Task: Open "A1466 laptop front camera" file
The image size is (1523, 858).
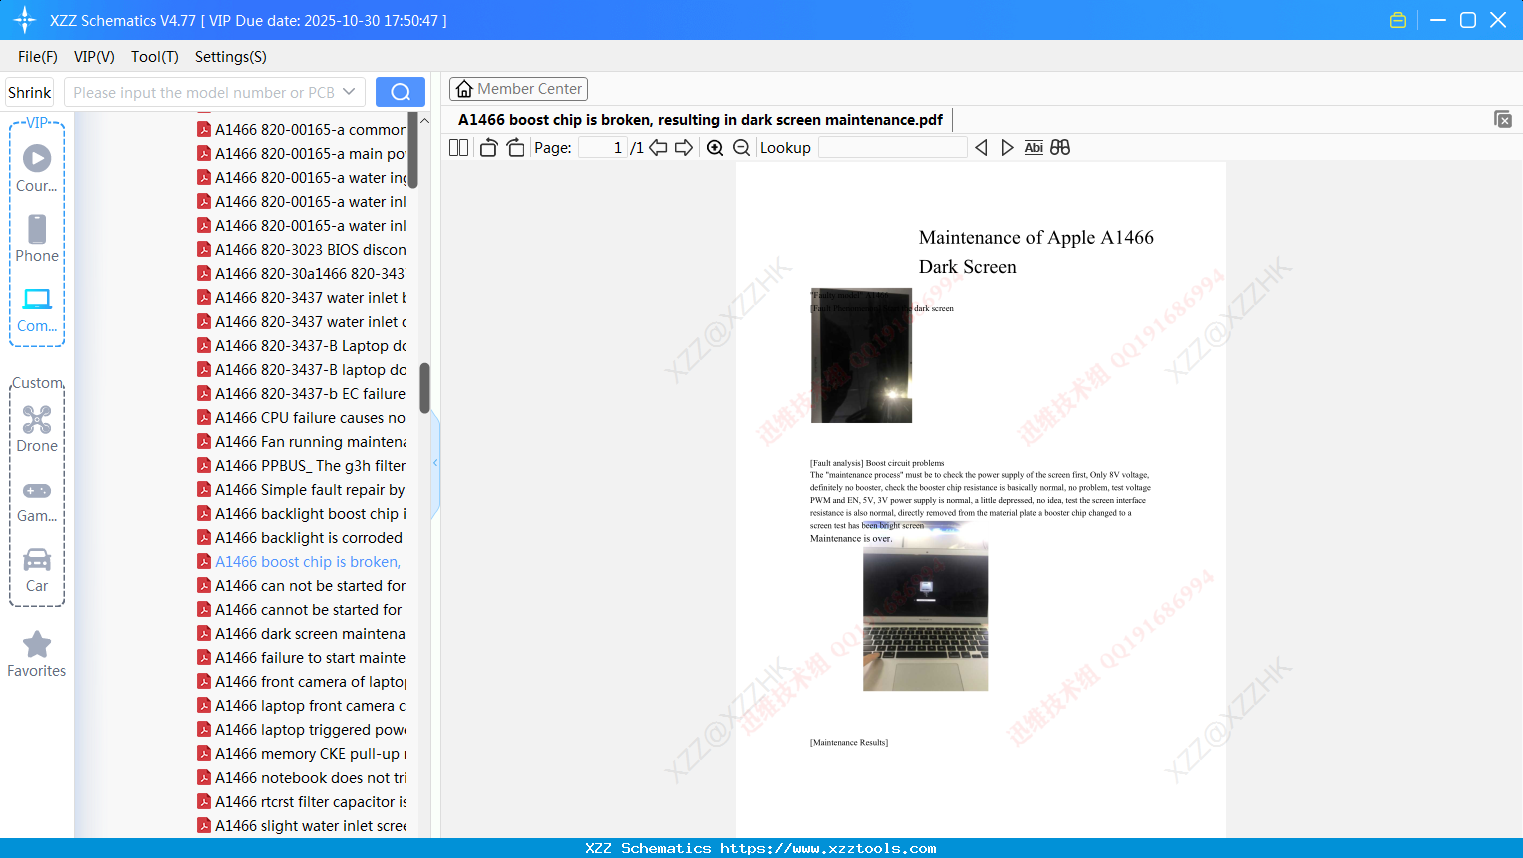Action: pos(301,706)
